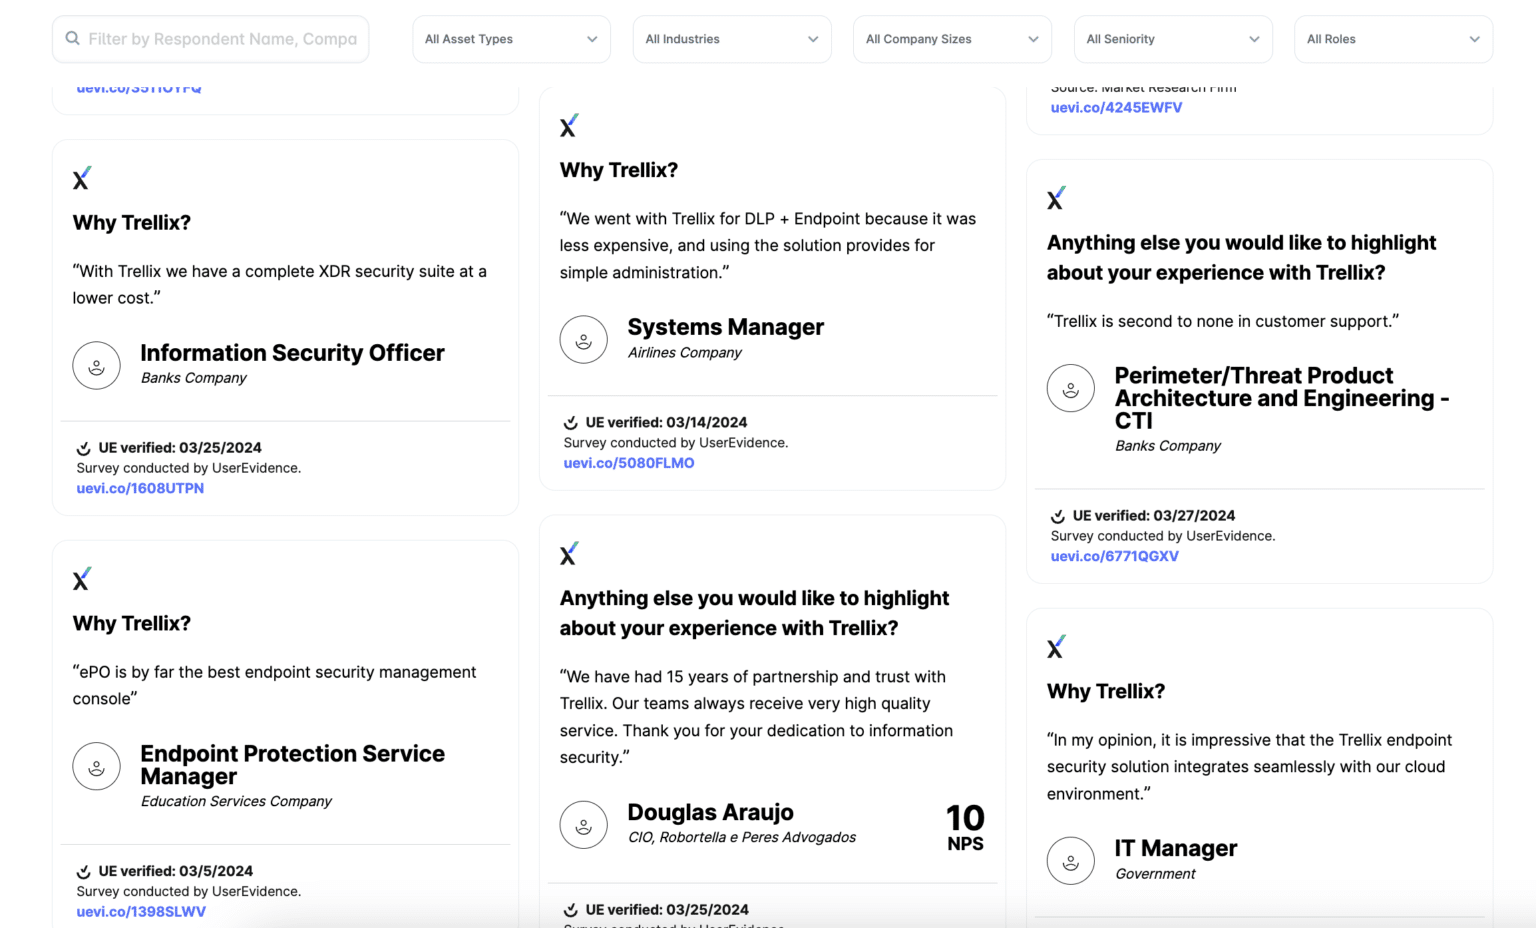Click the Endpoint Protection Service Manager avatar
The width and height of the screenshot is (1536, 928).
97,767
